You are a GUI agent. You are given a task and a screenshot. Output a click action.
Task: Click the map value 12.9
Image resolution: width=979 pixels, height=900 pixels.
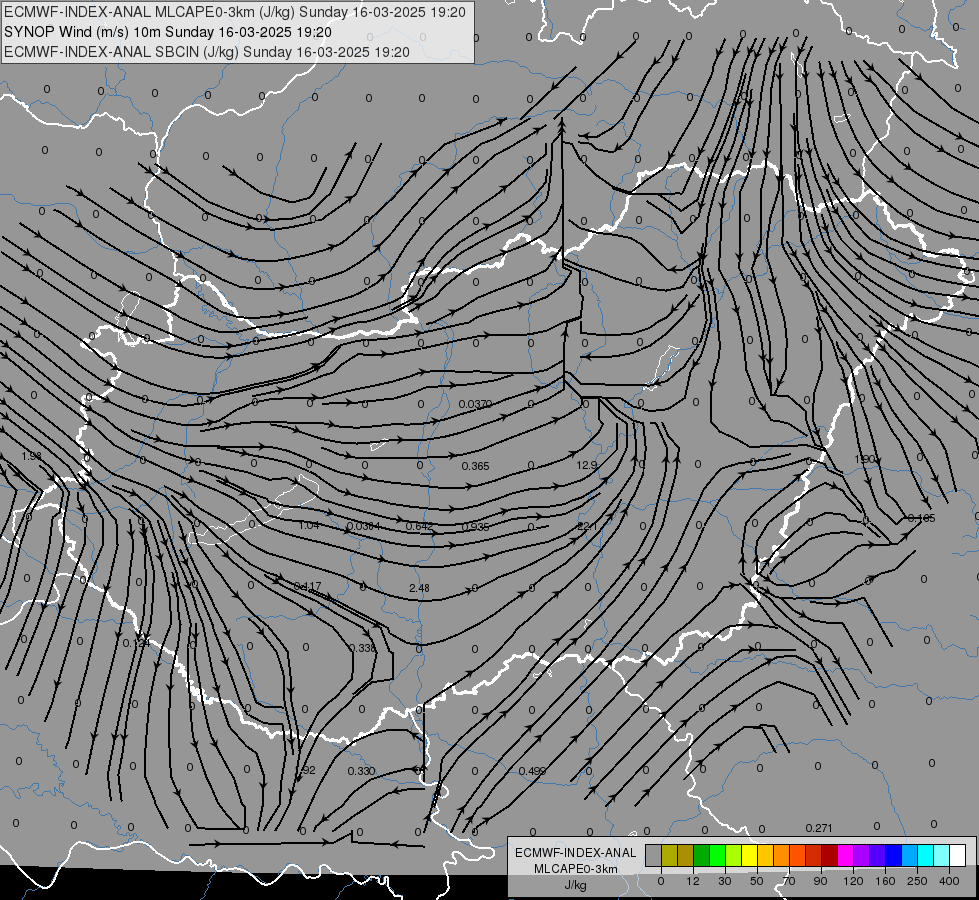click(586, 465)
